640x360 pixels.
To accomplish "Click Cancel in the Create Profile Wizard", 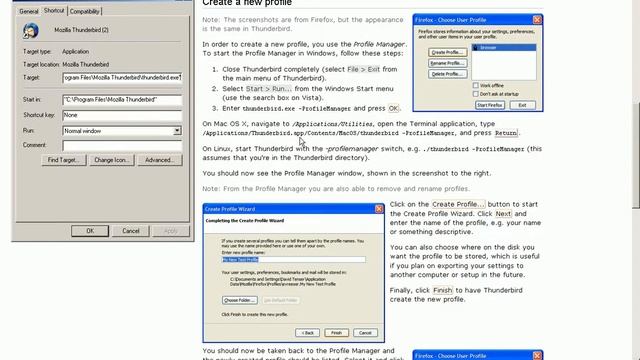I will pyautogui.click(x=365, y=333).
